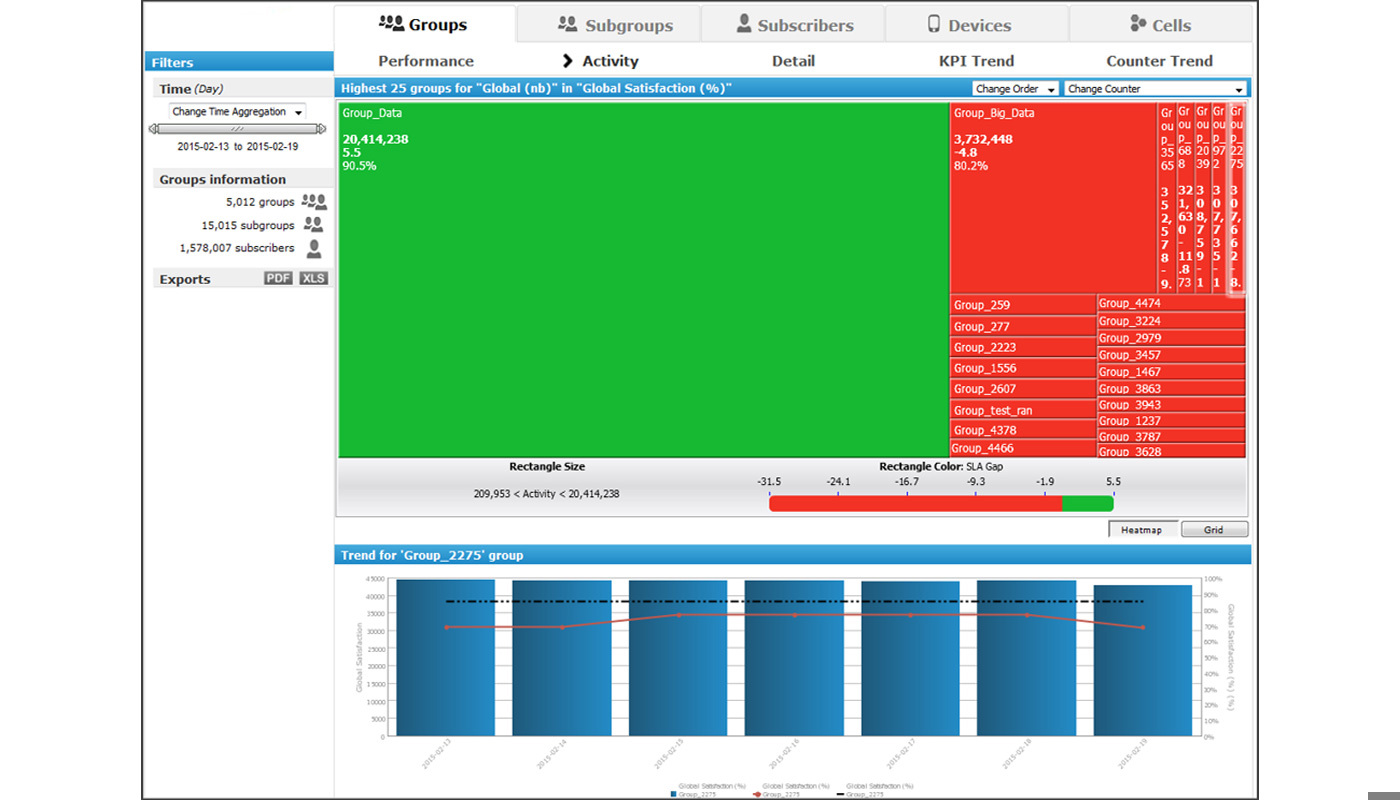Select the Group_3943 heatmap cell

pyautogui.click(x=1171, y=404)
